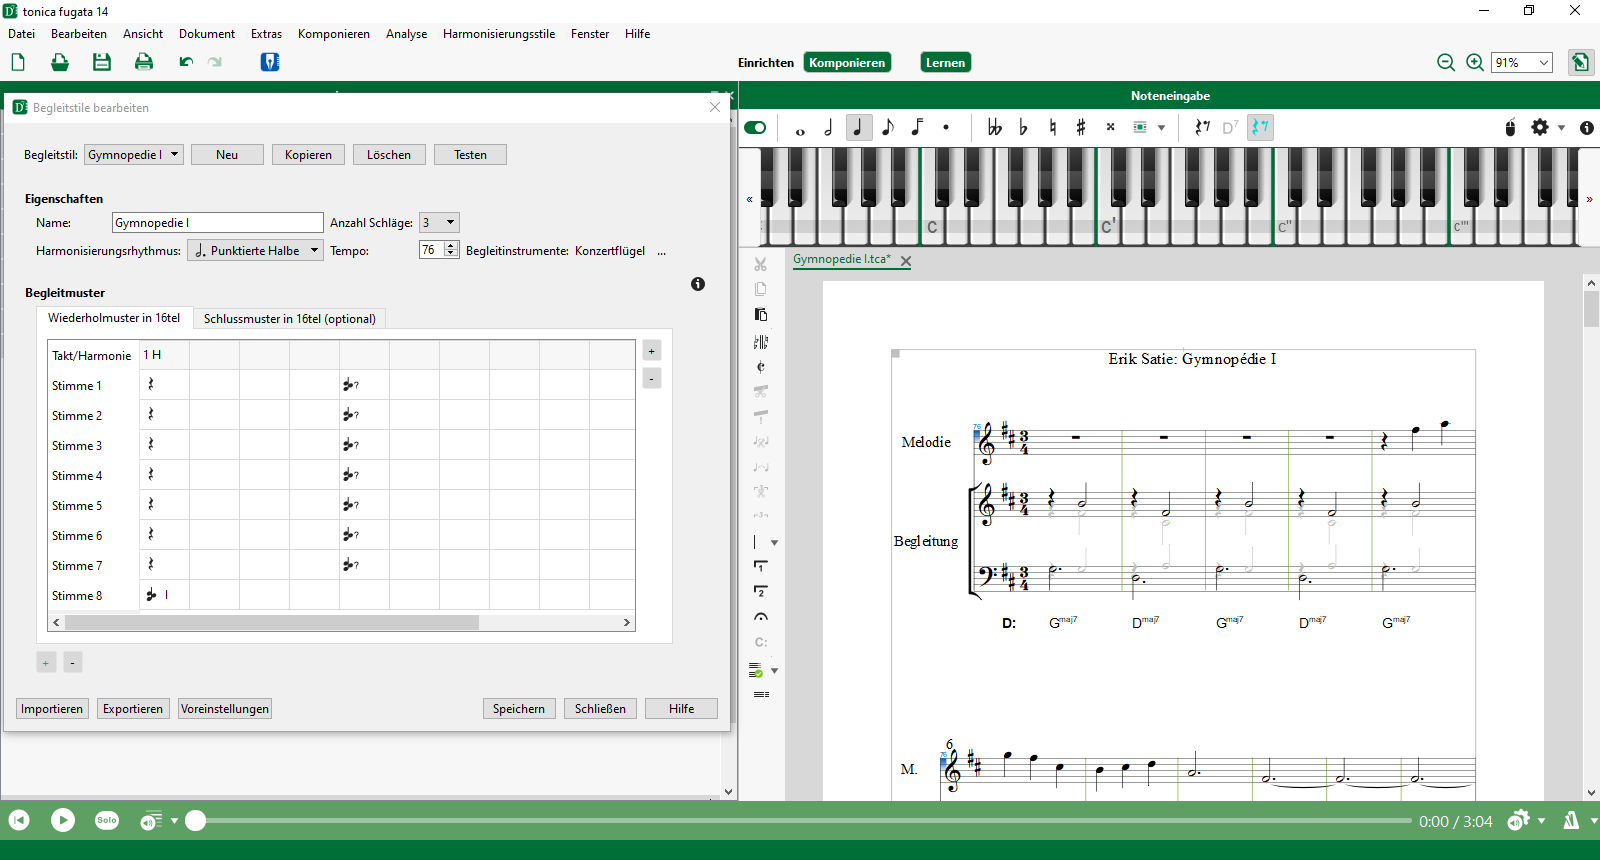The image size is (1600, 860).
Task: Save the document using the toolbar disk icon
Action: click(102, 62)
